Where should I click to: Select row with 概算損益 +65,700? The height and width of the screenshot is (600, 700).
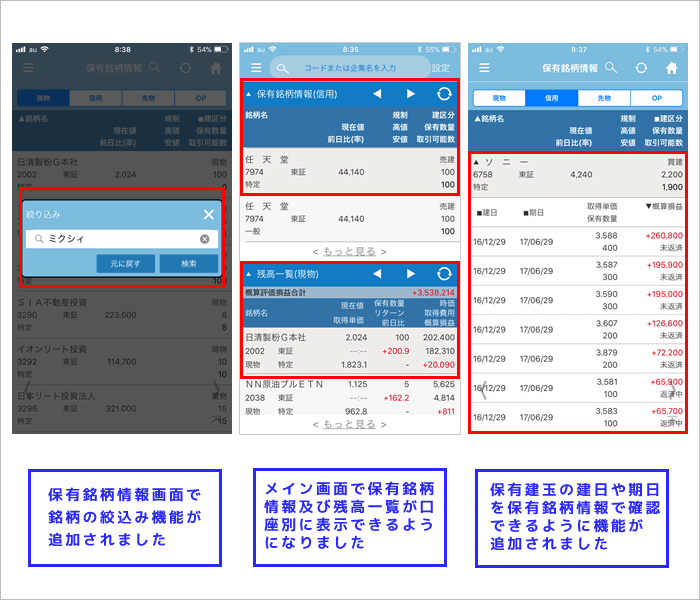pyautogui.click(x=578, y=417)
